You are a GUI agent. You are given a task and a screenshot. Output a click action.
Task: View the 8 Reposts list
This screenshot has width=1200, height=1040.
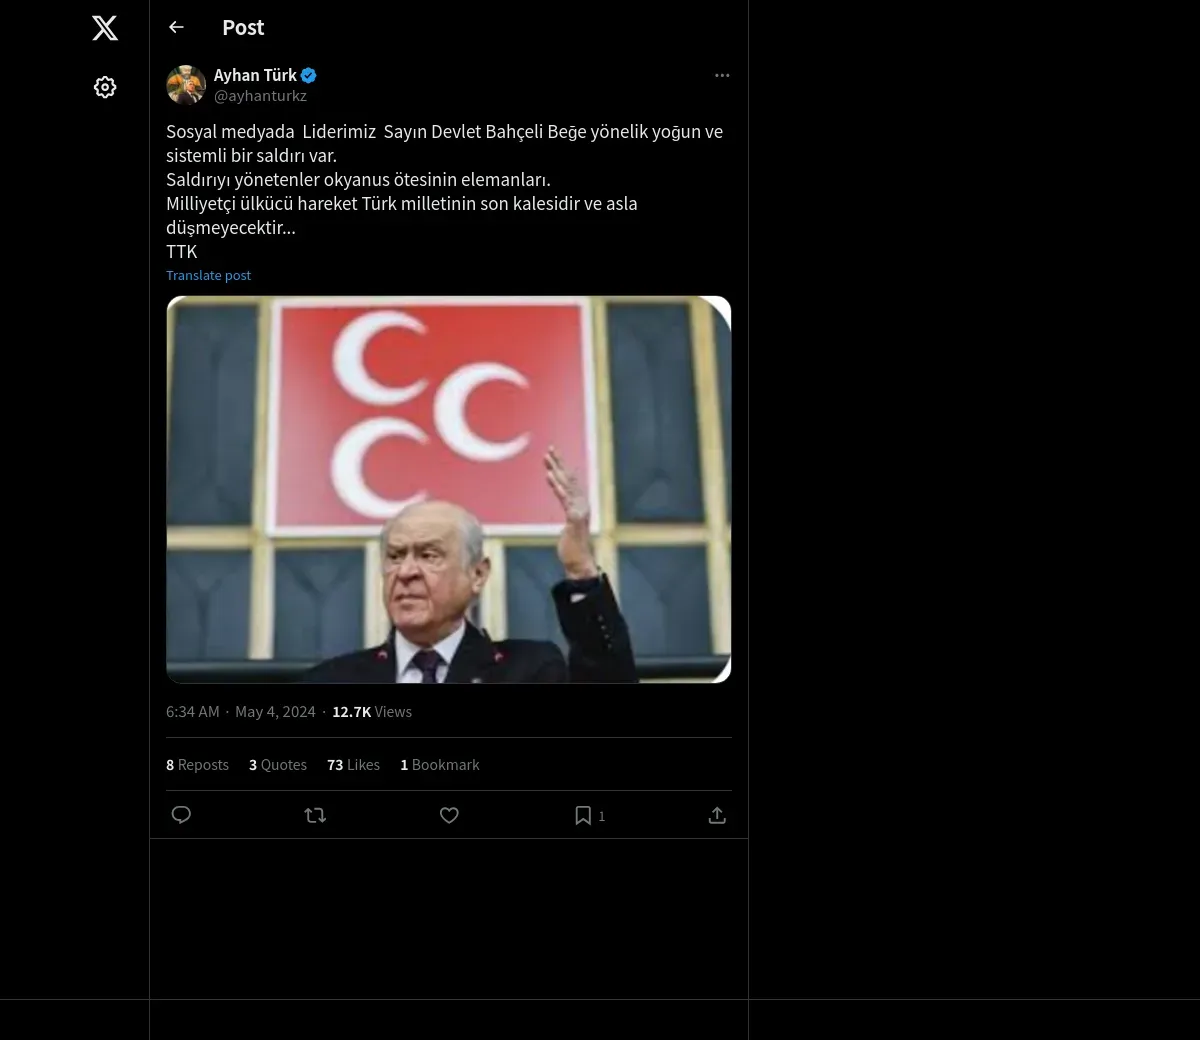tap(197, 765)
